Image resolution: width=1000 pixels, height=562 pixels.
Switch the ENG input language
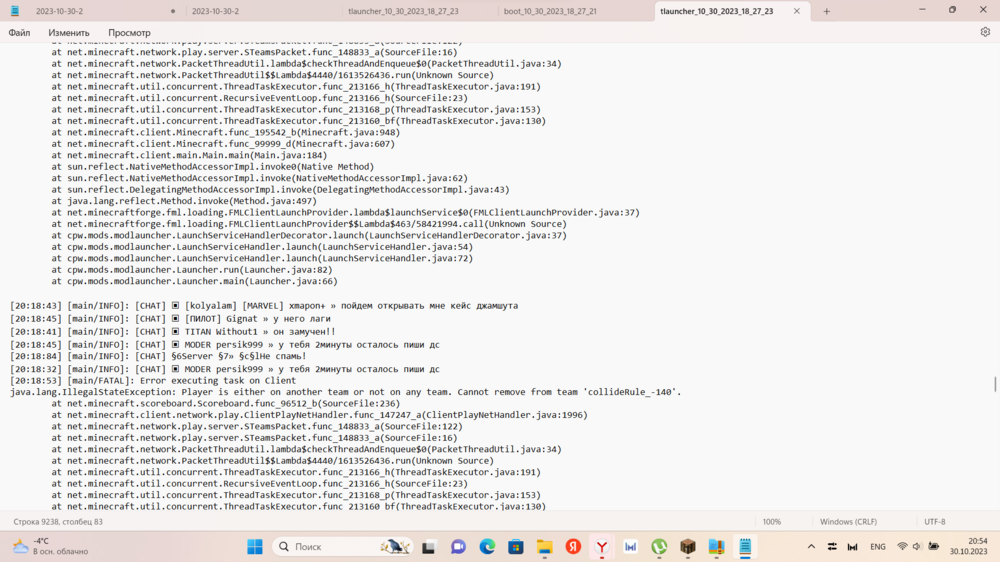coord(878,547)
